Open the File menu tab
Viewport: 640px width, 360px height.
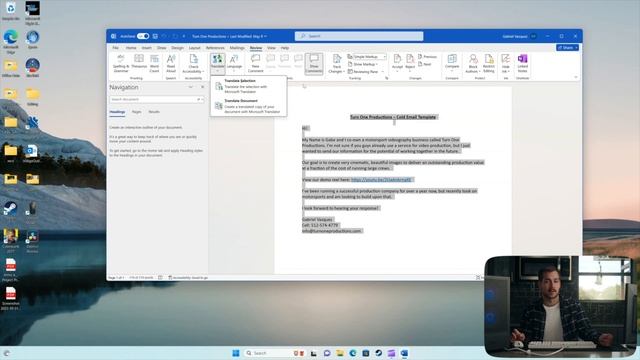point(116,48)
